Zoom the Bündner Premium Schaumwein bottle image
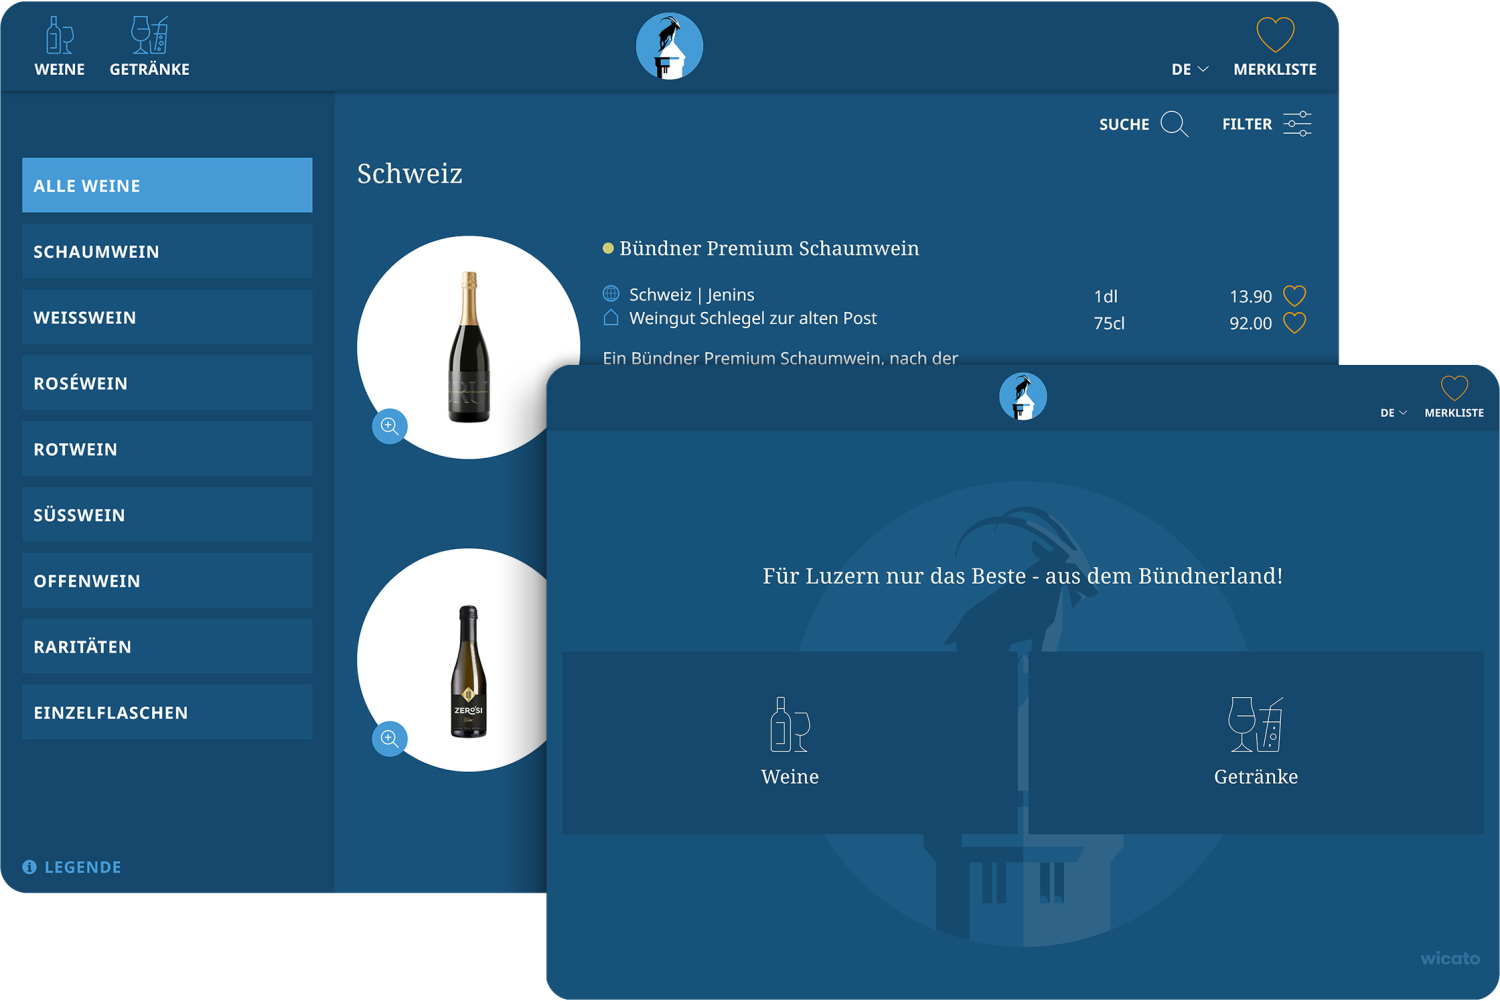 click(x=390, y=426)
